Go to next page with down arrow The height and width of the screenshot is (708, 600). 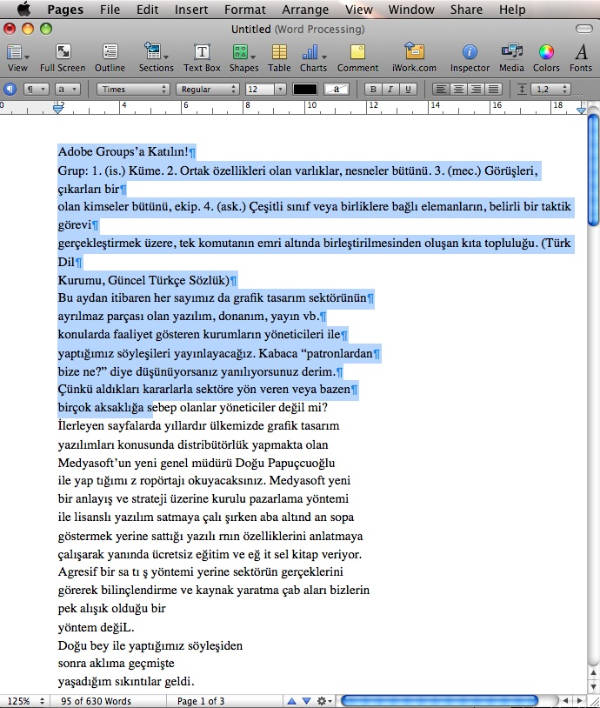[307, 701]
